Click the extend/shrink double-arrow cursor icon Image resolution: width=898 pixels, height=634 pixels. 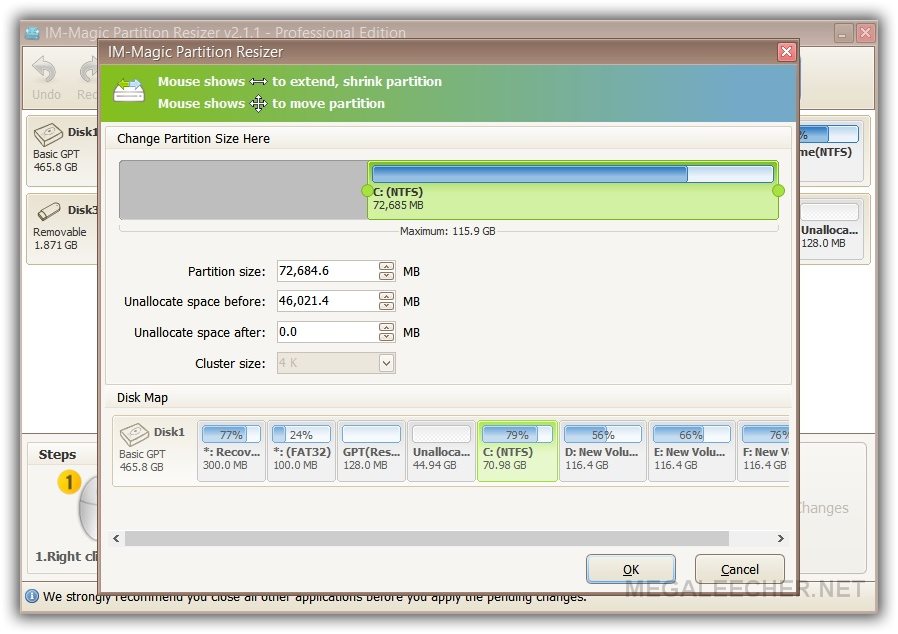(258, 82)
